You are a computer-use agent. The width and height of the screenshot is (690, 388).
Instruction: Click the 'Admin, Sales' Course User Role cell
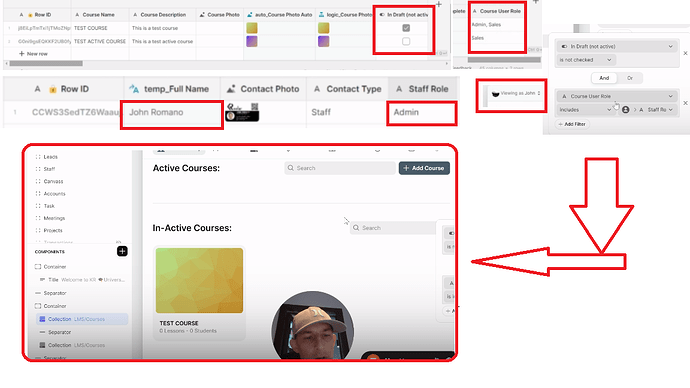coord(497,25)
